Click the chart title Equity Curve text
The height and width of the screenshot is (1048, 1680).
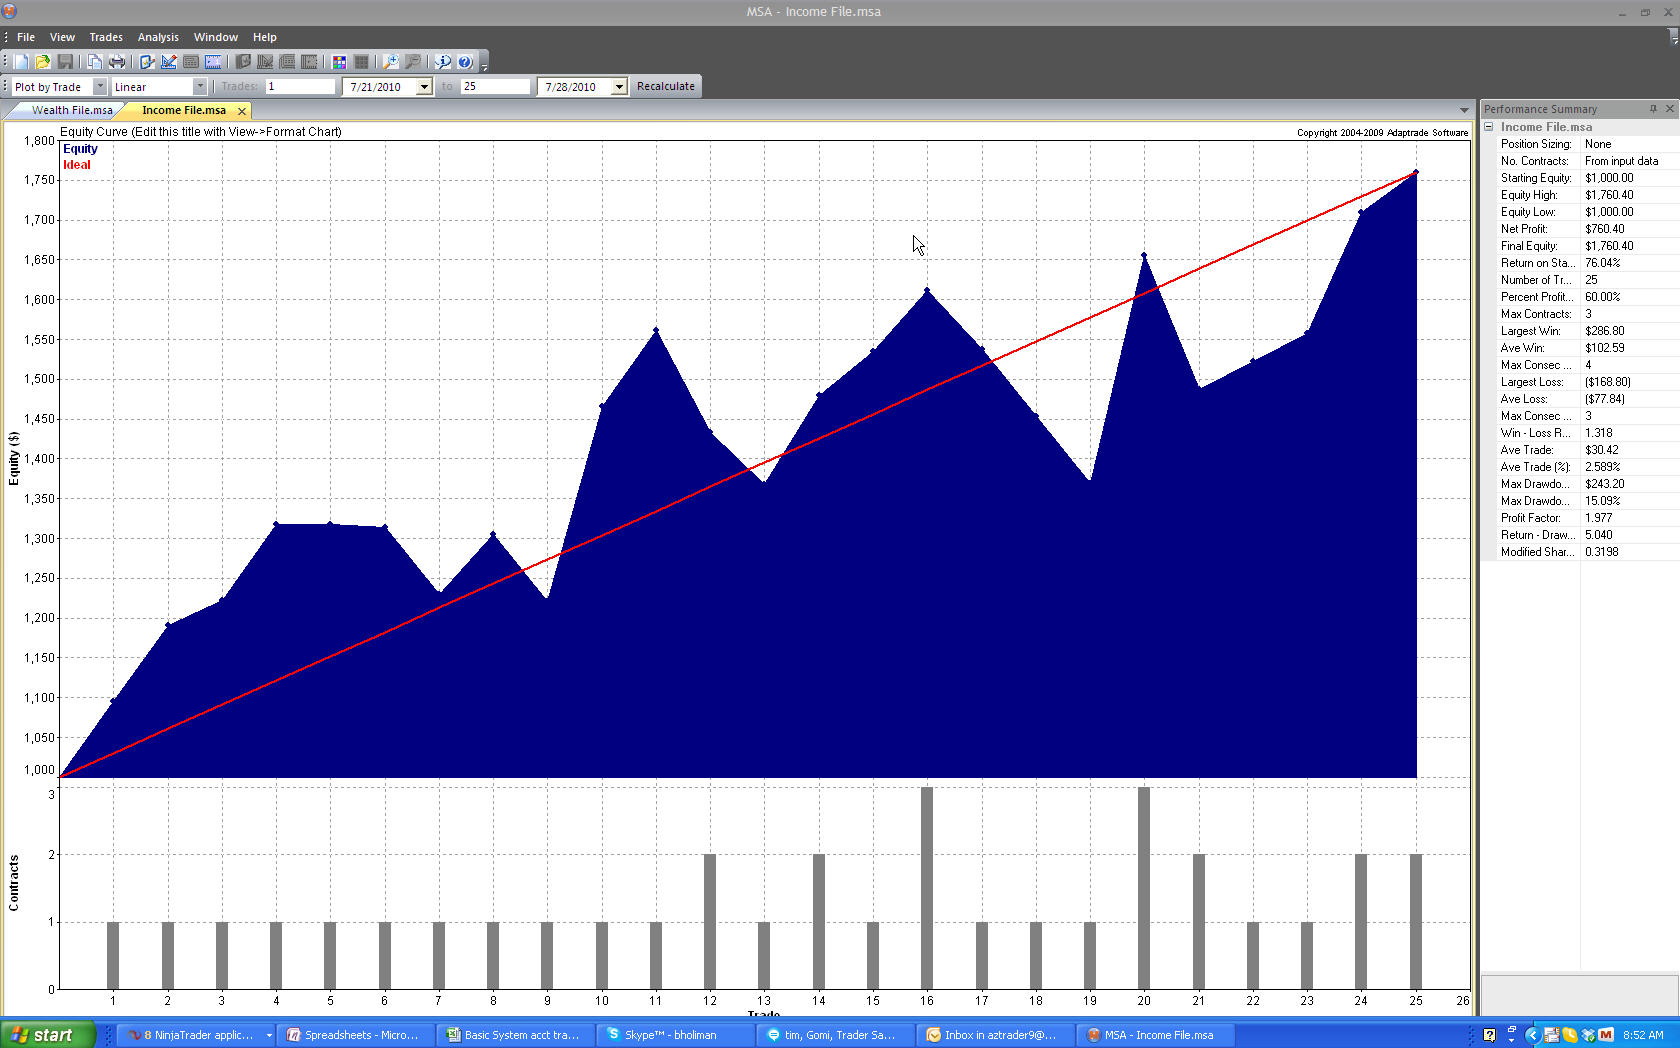[x=201, y=132]
